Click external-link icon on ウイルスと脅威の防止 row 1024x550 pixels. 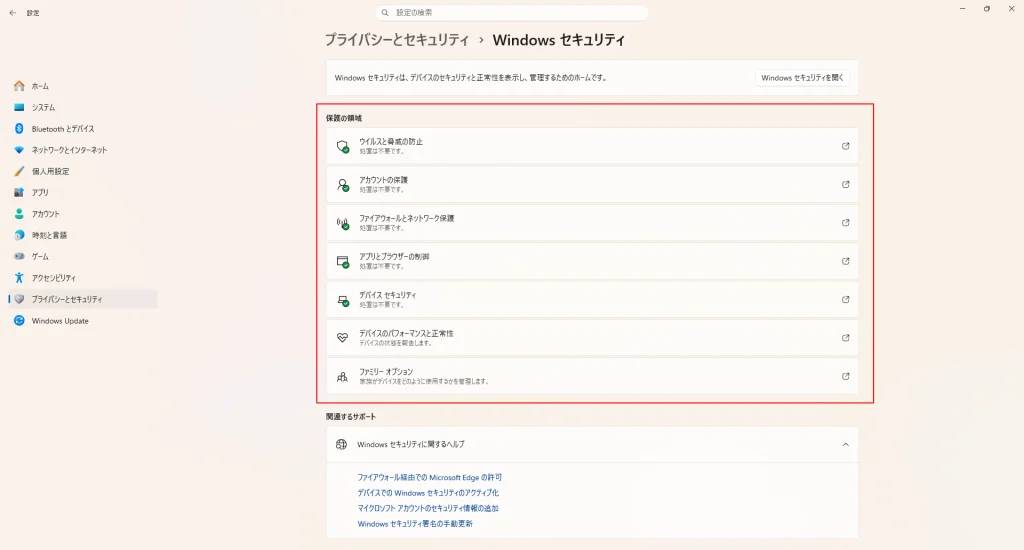[845, 146]
